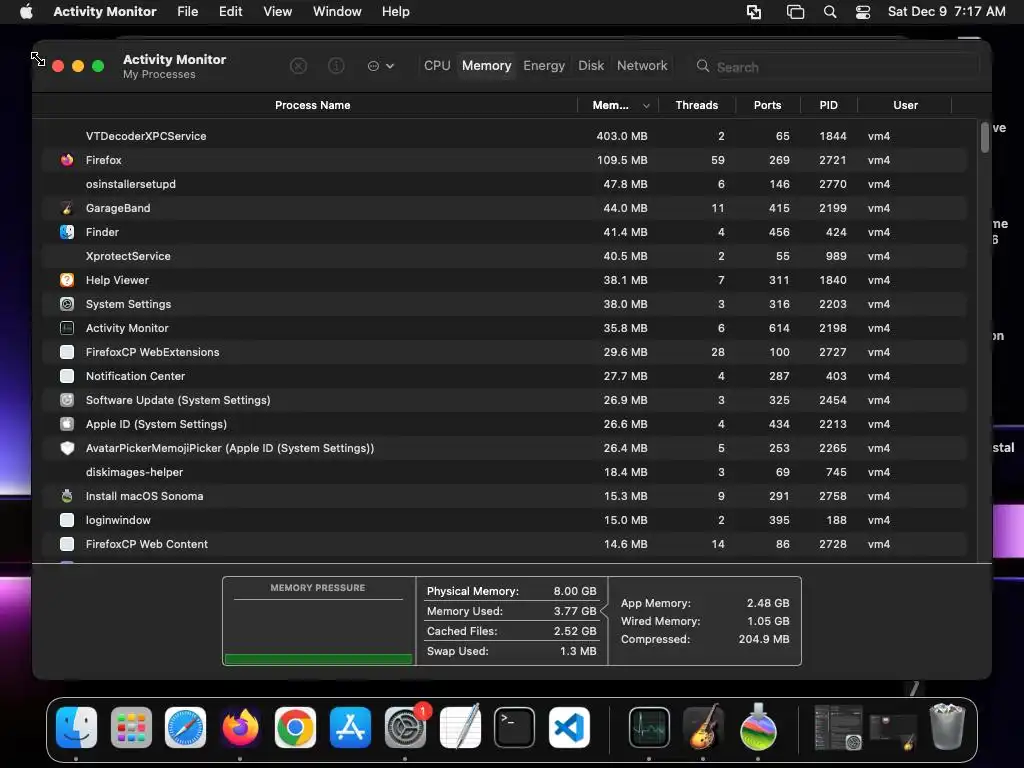
Task: Click the 403.0 MB memory value
Action: coord(622,136)
